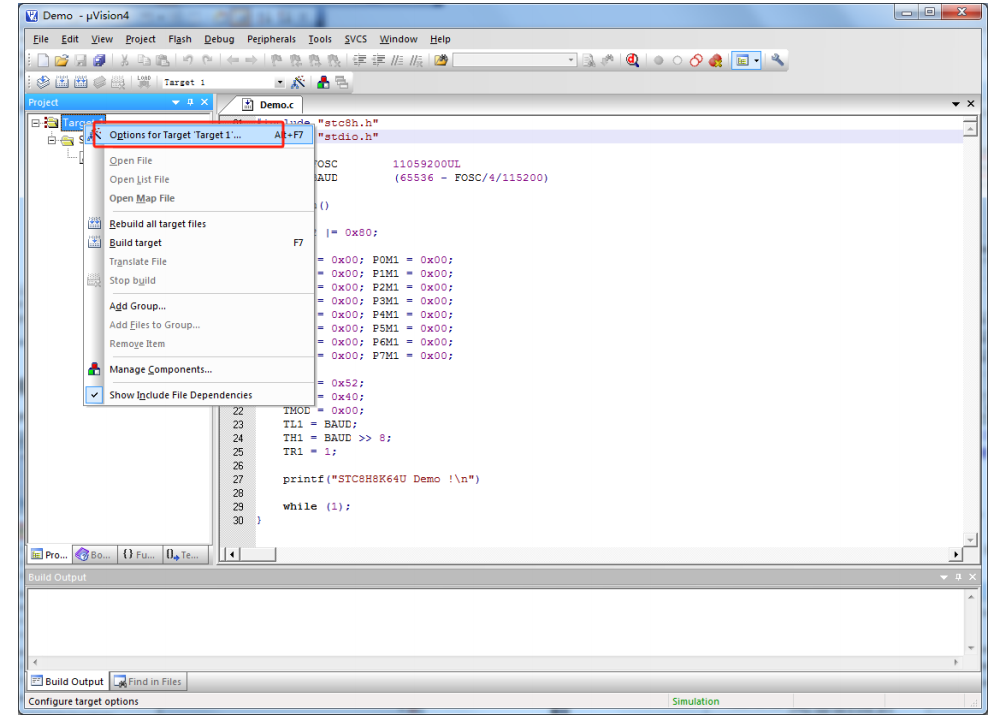
Task: Choose Rebuild all target files
Action: click(199, 223)
